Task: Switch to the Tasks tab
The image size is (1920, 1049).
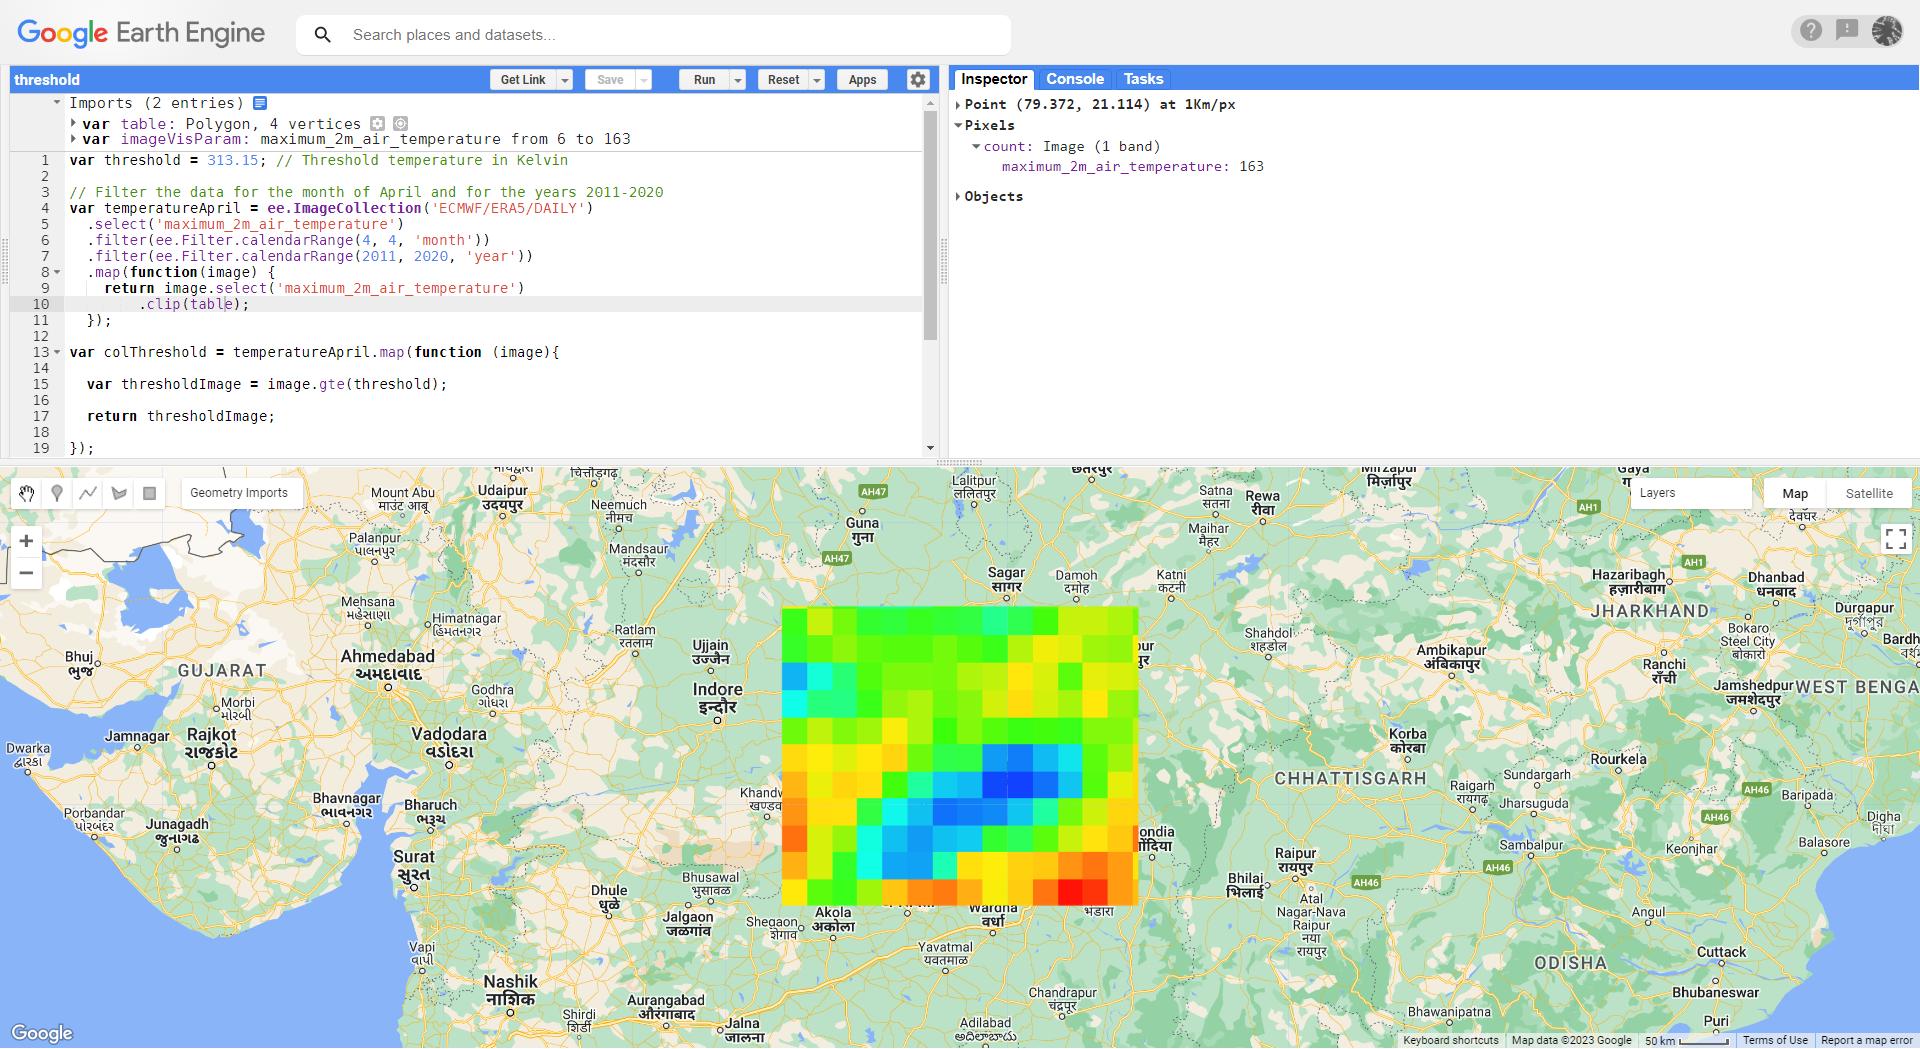Action: coord(1143,79)
